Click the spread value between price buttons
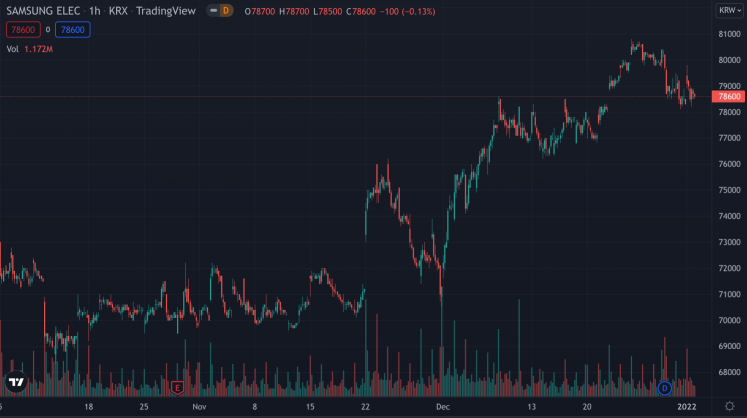Viewport: 747px width, 418px height. coord(48,30)
